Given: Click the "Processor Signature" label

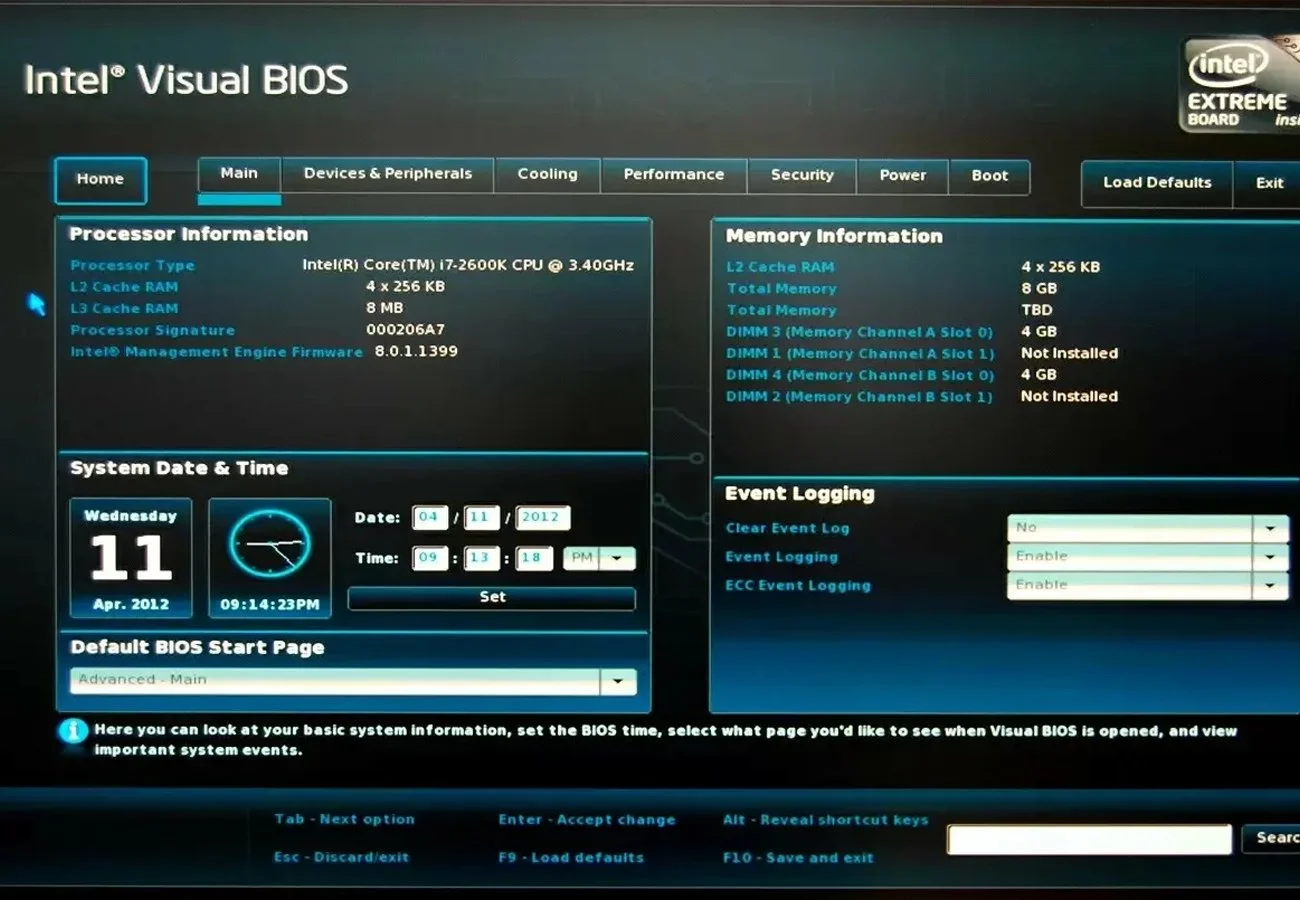Looking at the screenshot, I should (x=153, y=331).
